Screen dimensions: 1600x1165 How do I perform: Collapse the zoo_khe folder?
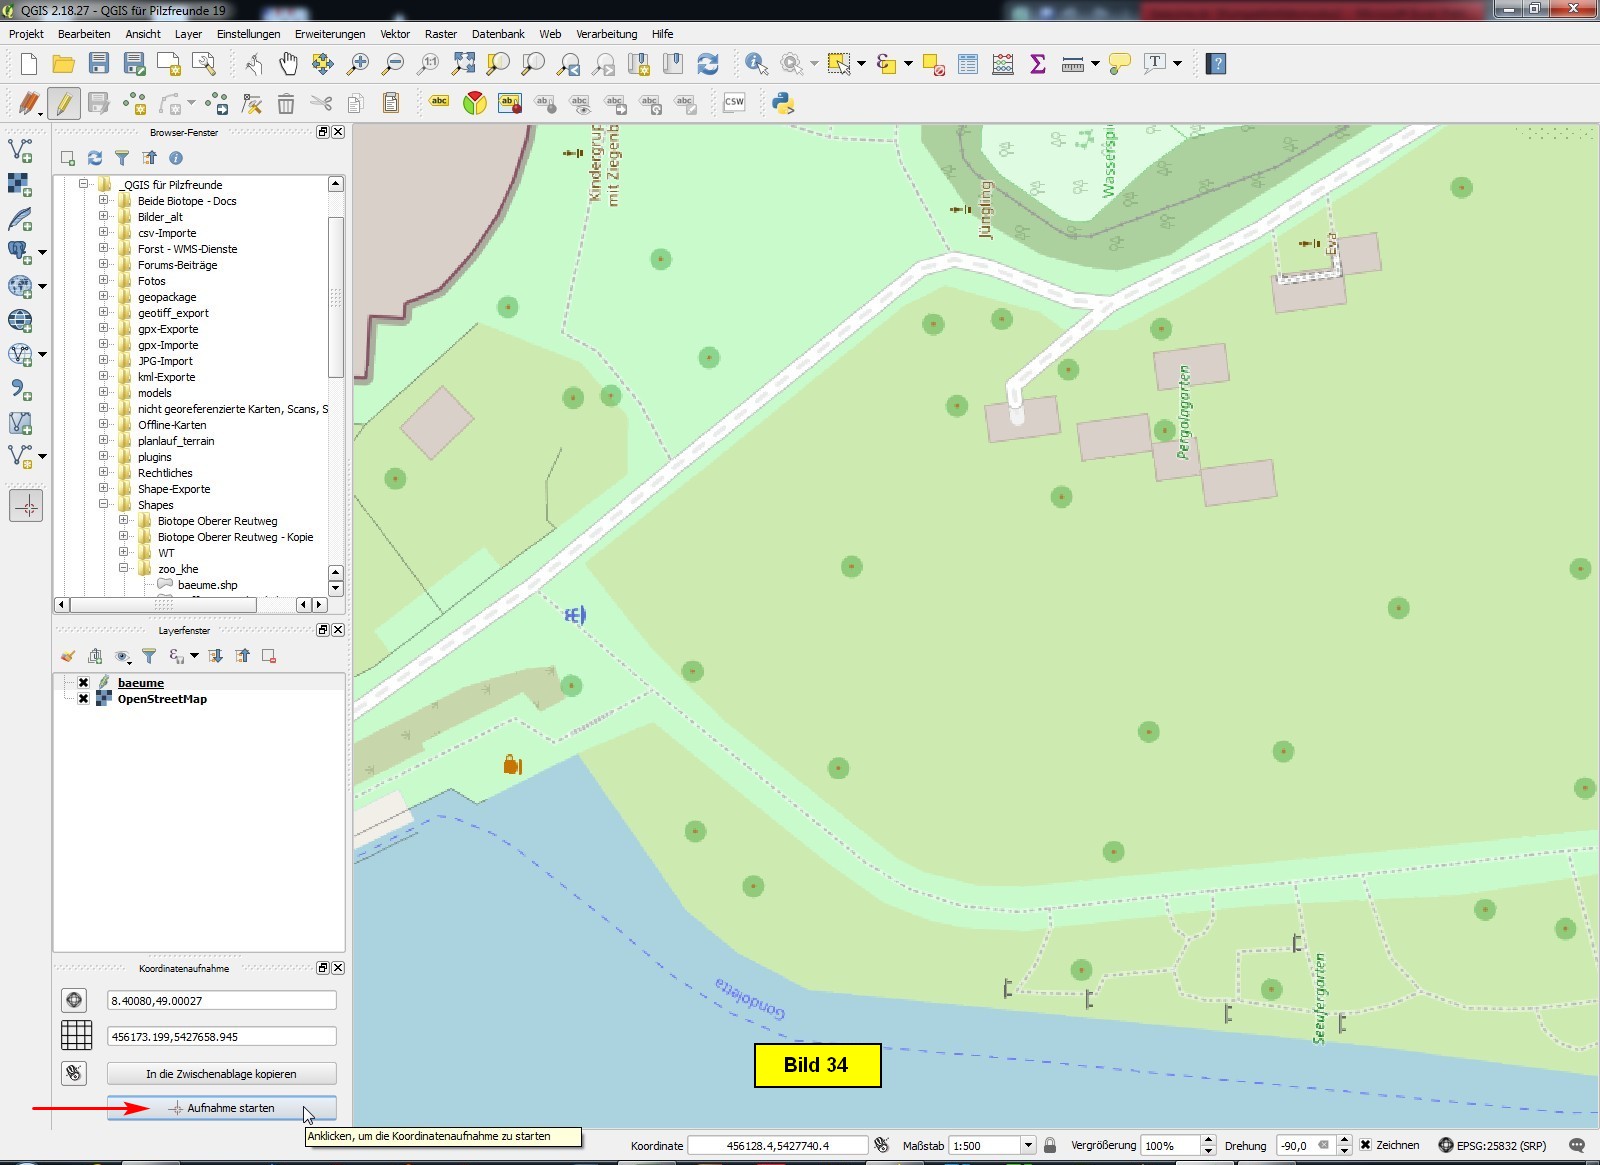(x=124, y=569)
